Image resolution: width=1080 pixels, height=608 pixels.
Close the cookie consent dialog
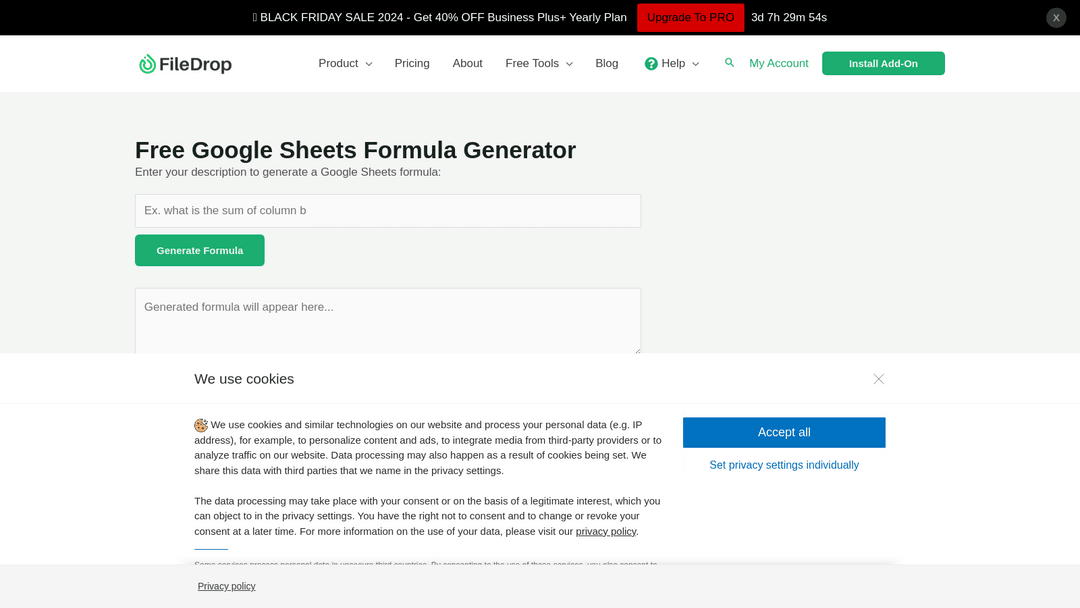[x=878, y=379]
